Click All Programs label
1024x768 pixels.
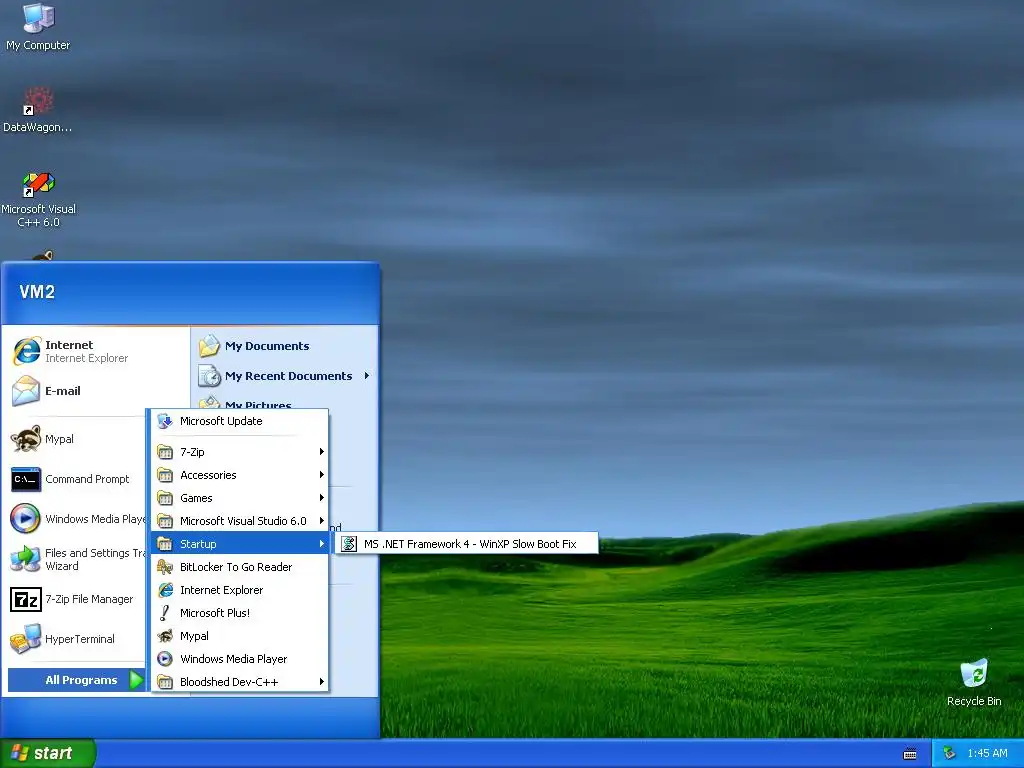pos(81,680)
